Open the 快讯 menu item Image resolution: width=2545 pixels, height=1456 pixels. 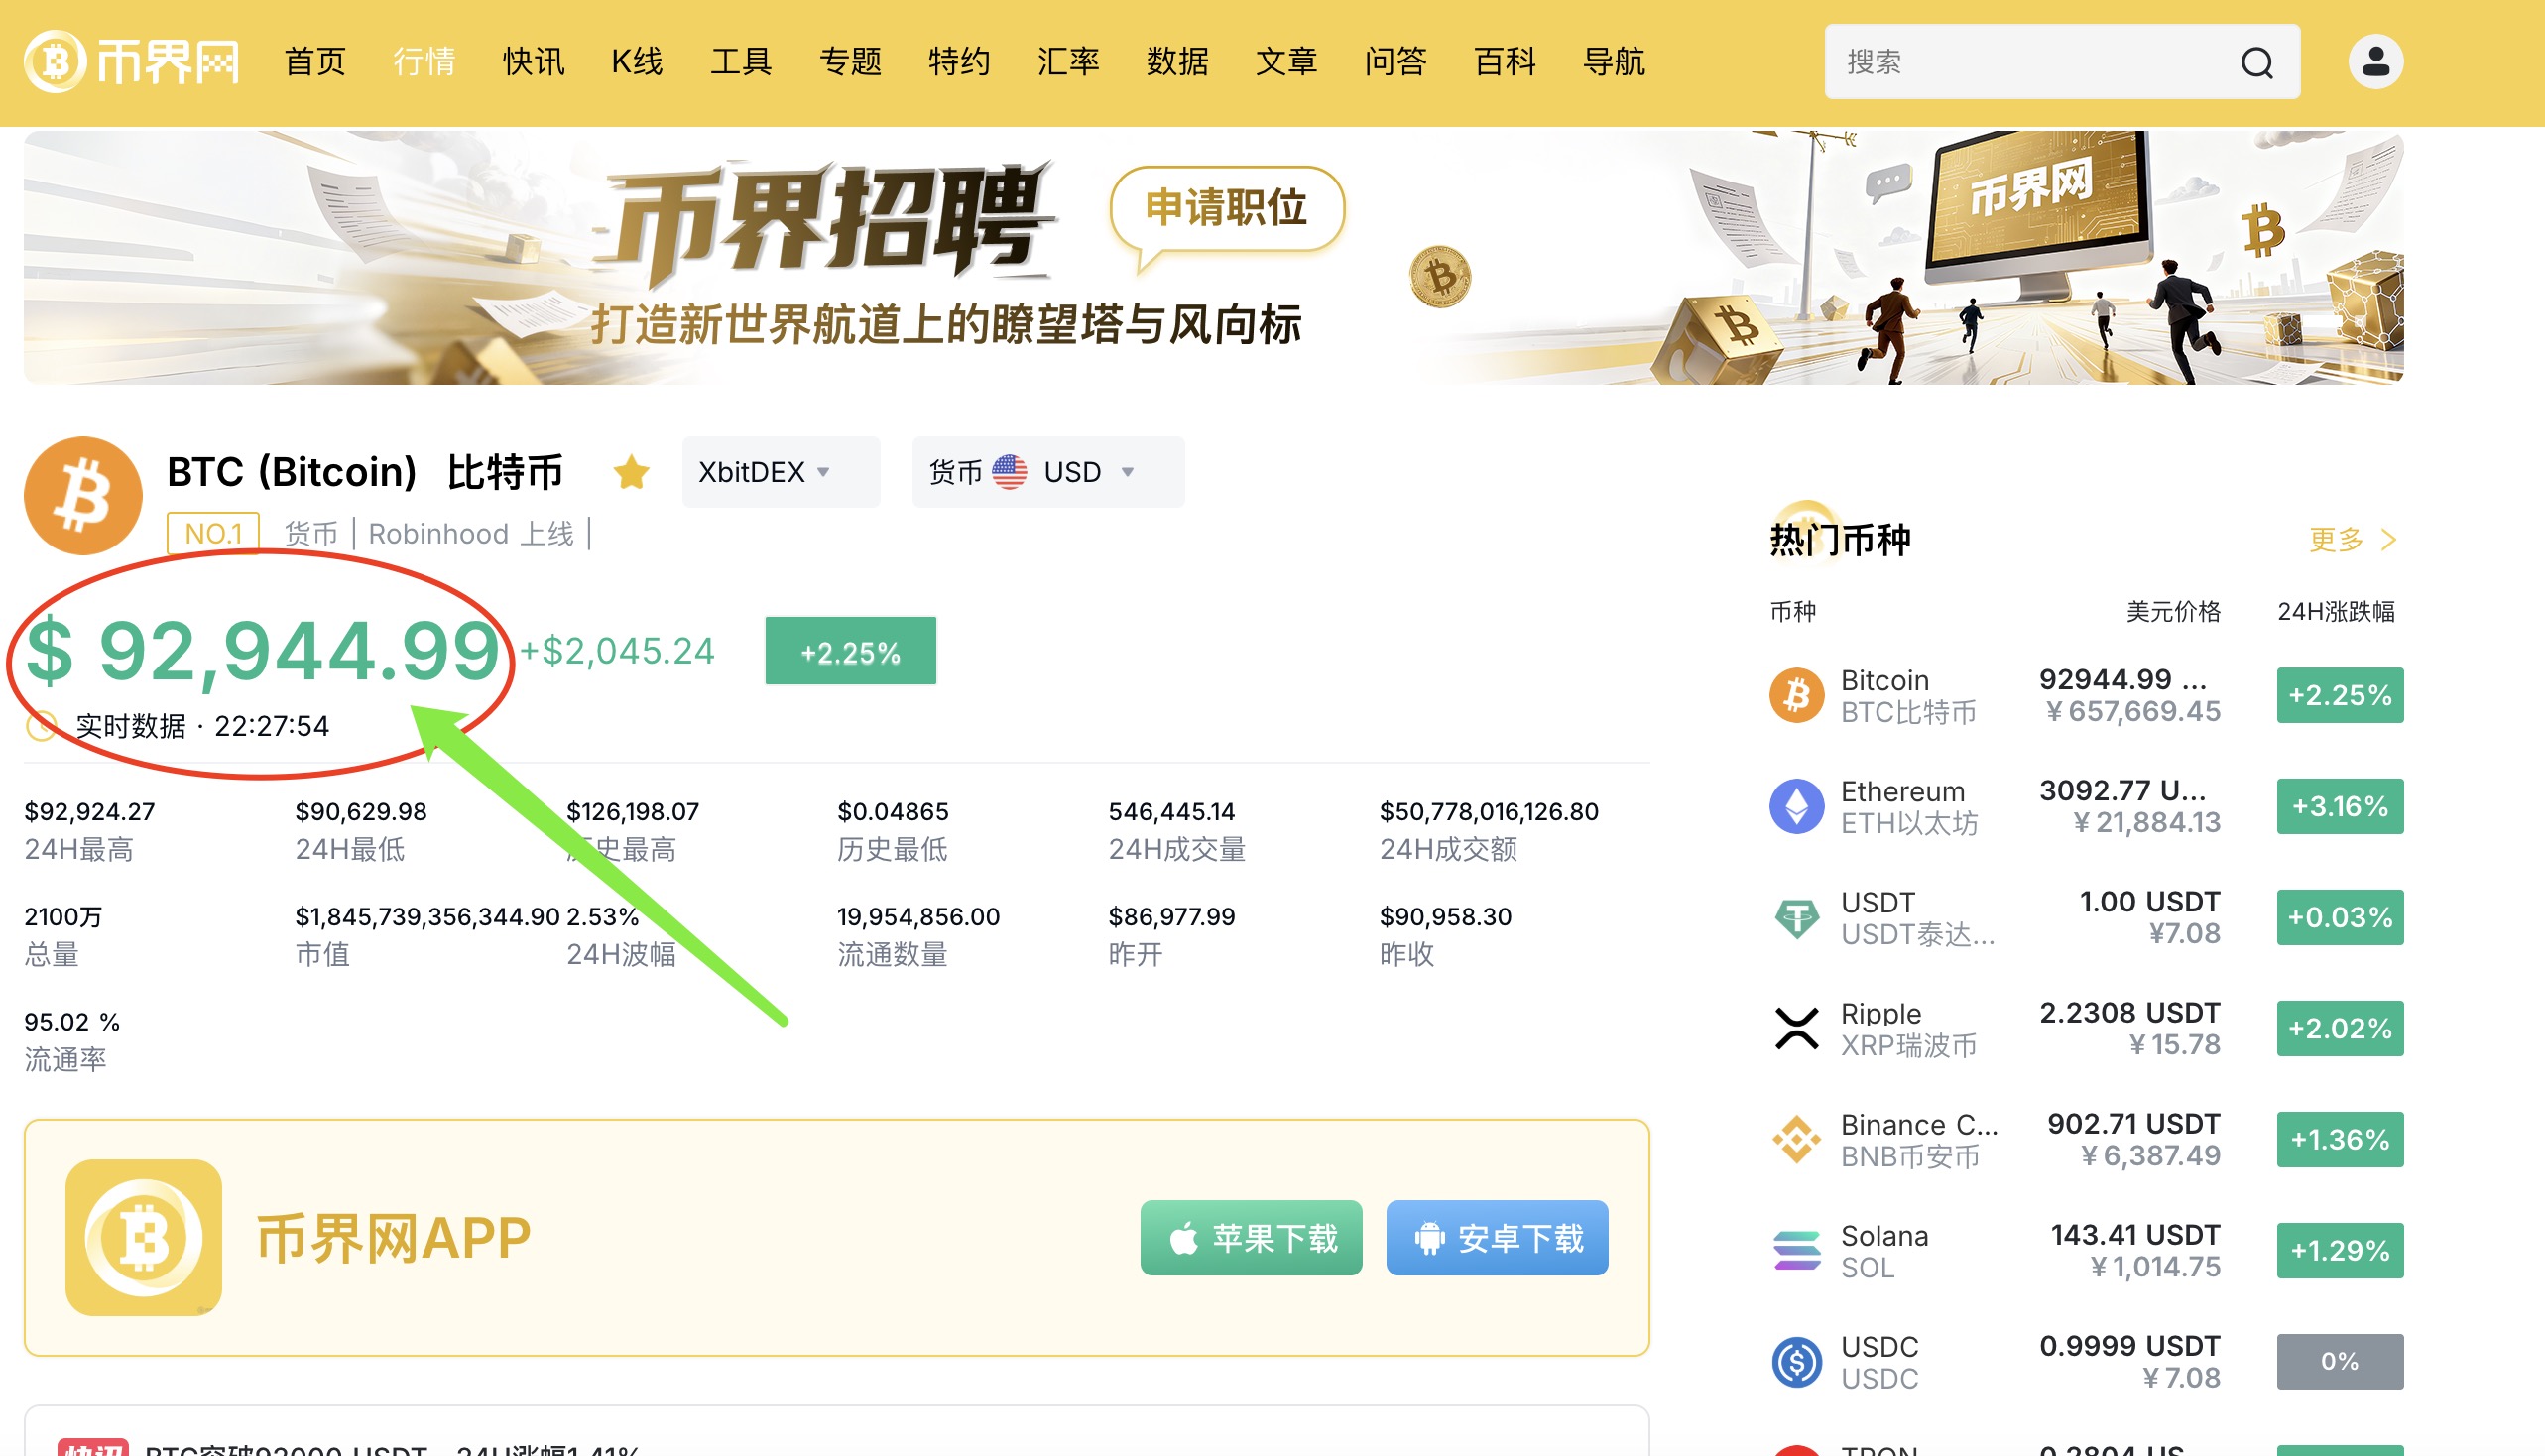pos(533,62)
